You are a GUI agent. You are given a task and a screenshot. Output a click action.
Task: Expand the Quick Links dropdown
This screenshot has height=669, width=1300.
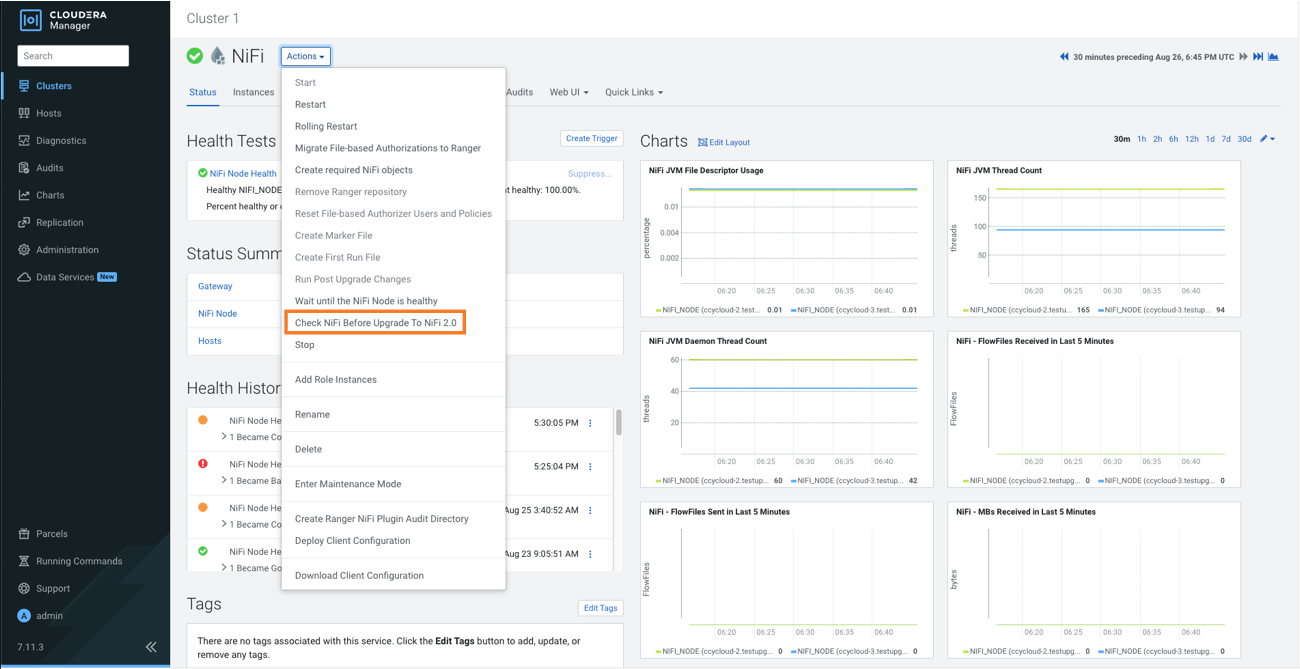tap(633, 92)
